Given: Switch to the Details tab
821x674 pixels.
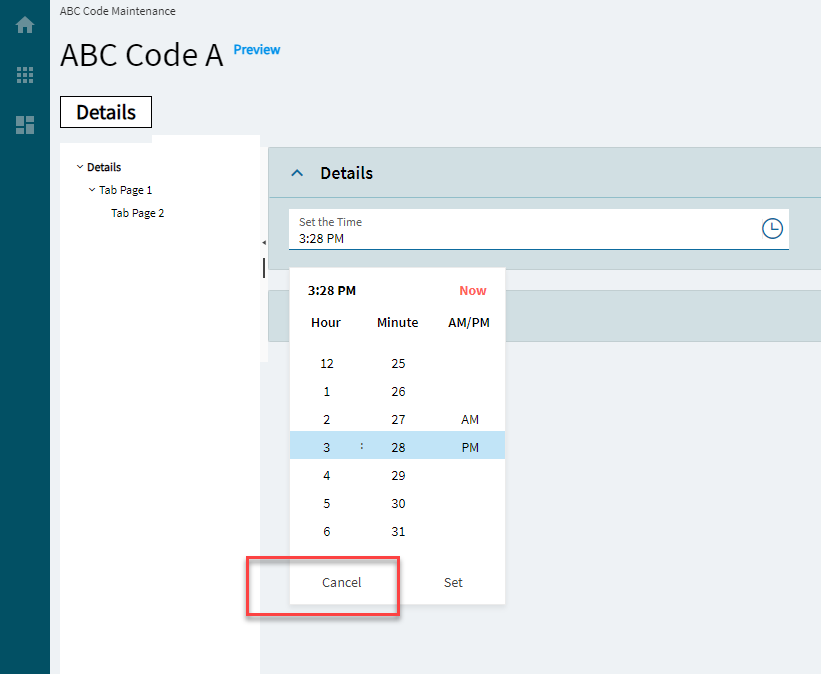Looking at the screenshot, I should click(106, 112).
